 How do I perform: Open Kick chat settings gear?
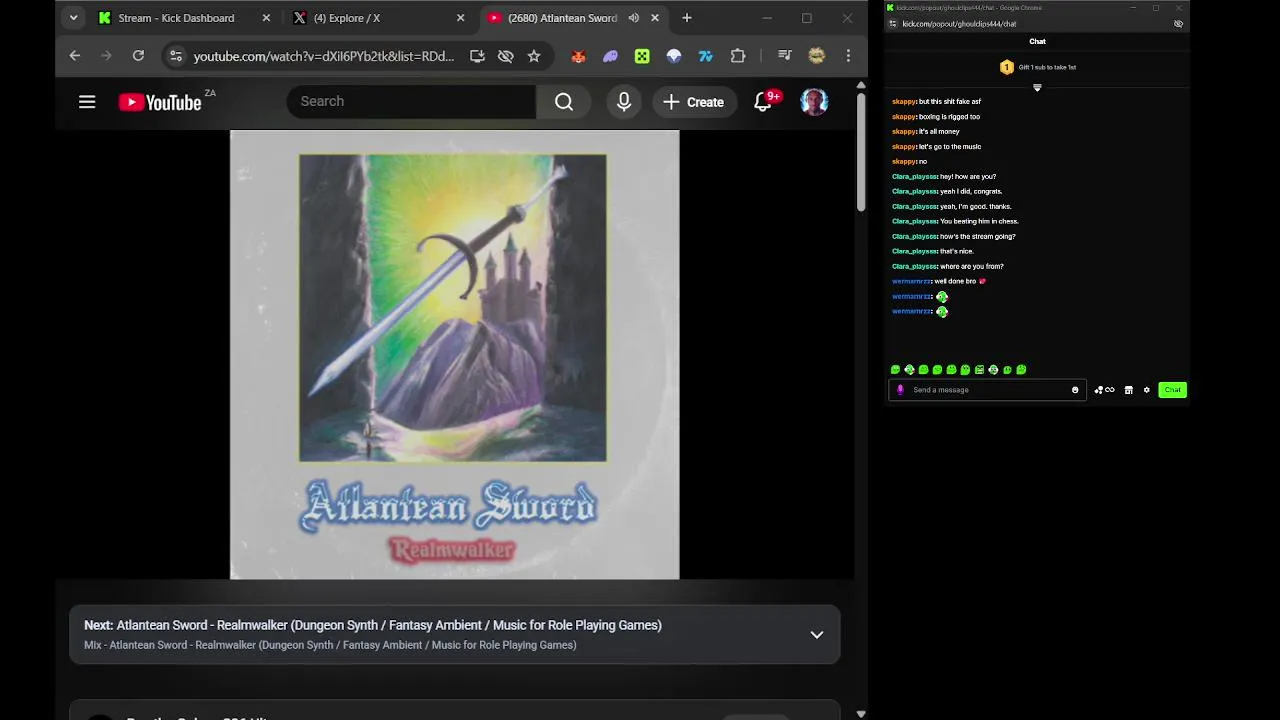click(1147, 390)
